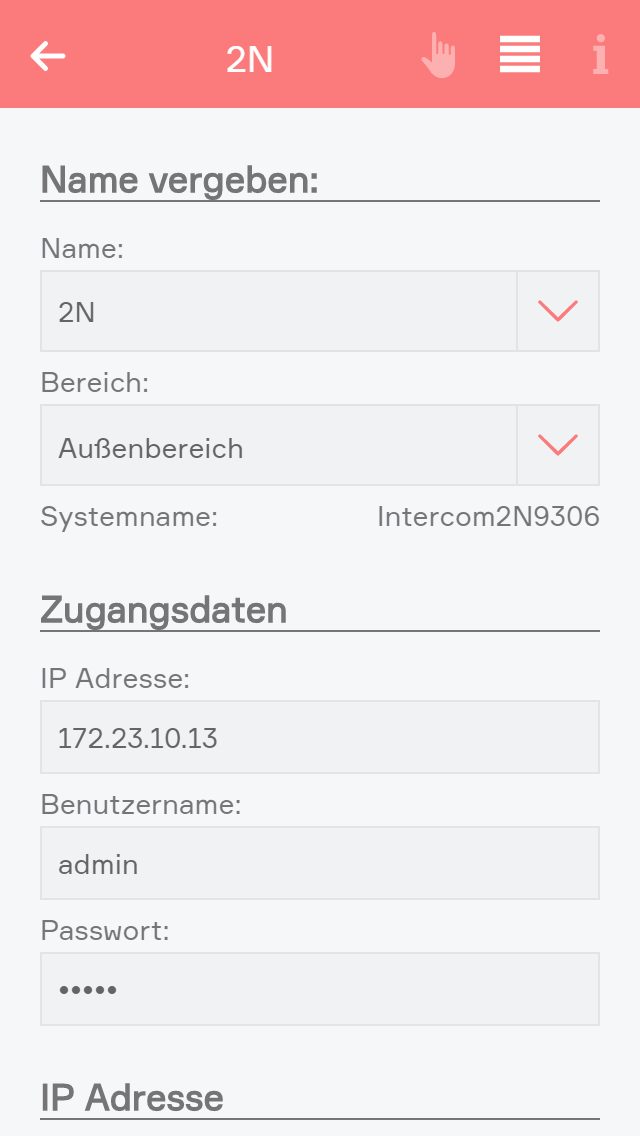Tap the "Bereich:" label text
640x1136 pixels.
(94, 383)
